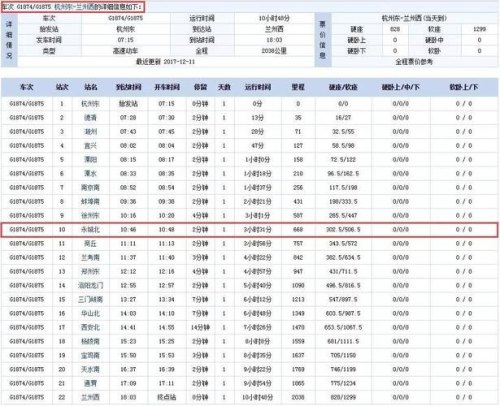500x406 pixels.
Task: Select the 07:15 departure time in detail panel
Action: pyautogui.click(x=126, y=40)
